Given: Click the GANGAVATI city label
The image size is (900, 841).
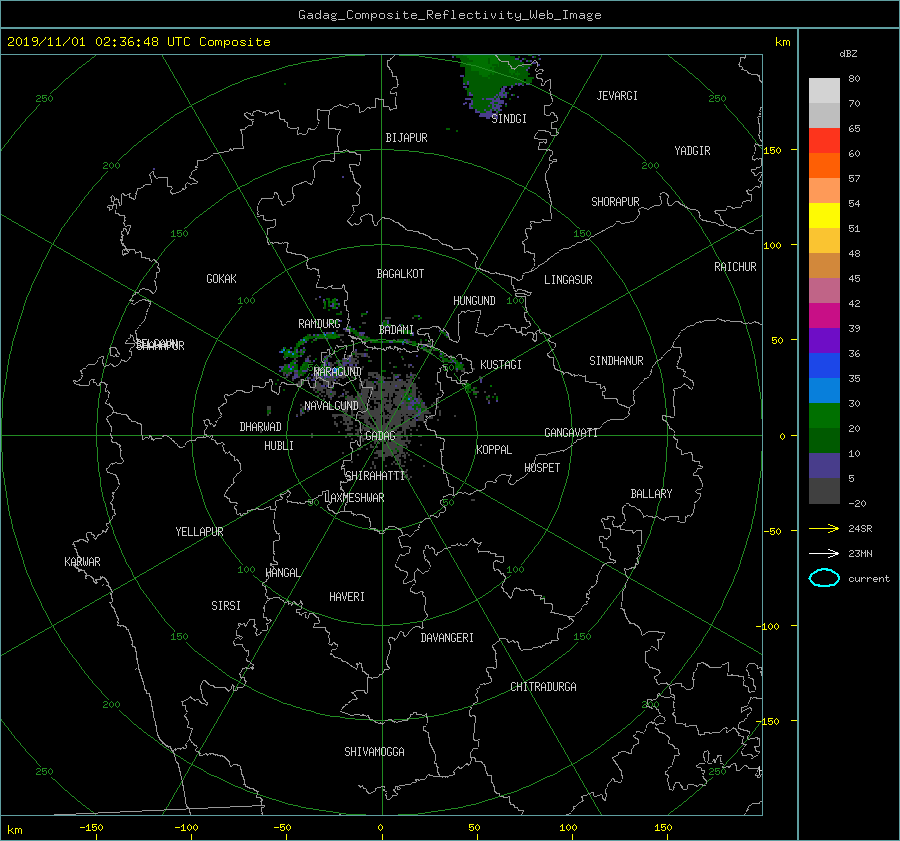Looking at the screenshot, I should (x=571, y=433).
